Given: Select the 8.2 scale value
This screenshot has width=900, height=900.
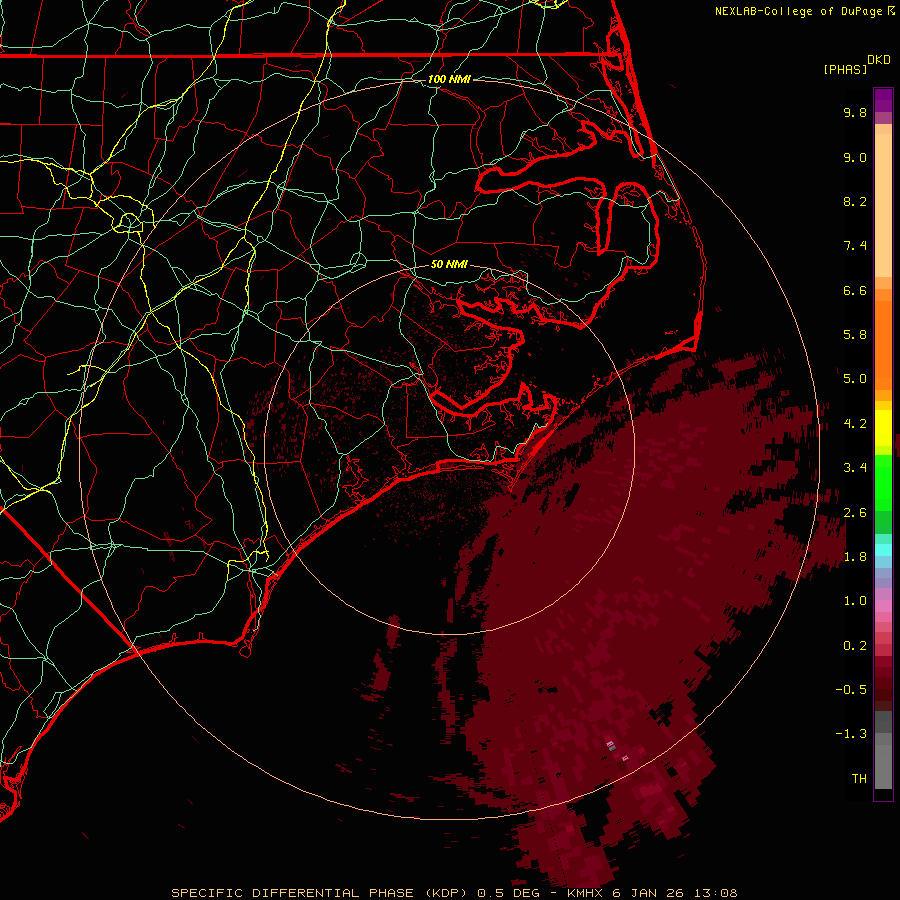Looking at the screenshot, I should coord(855,201).
